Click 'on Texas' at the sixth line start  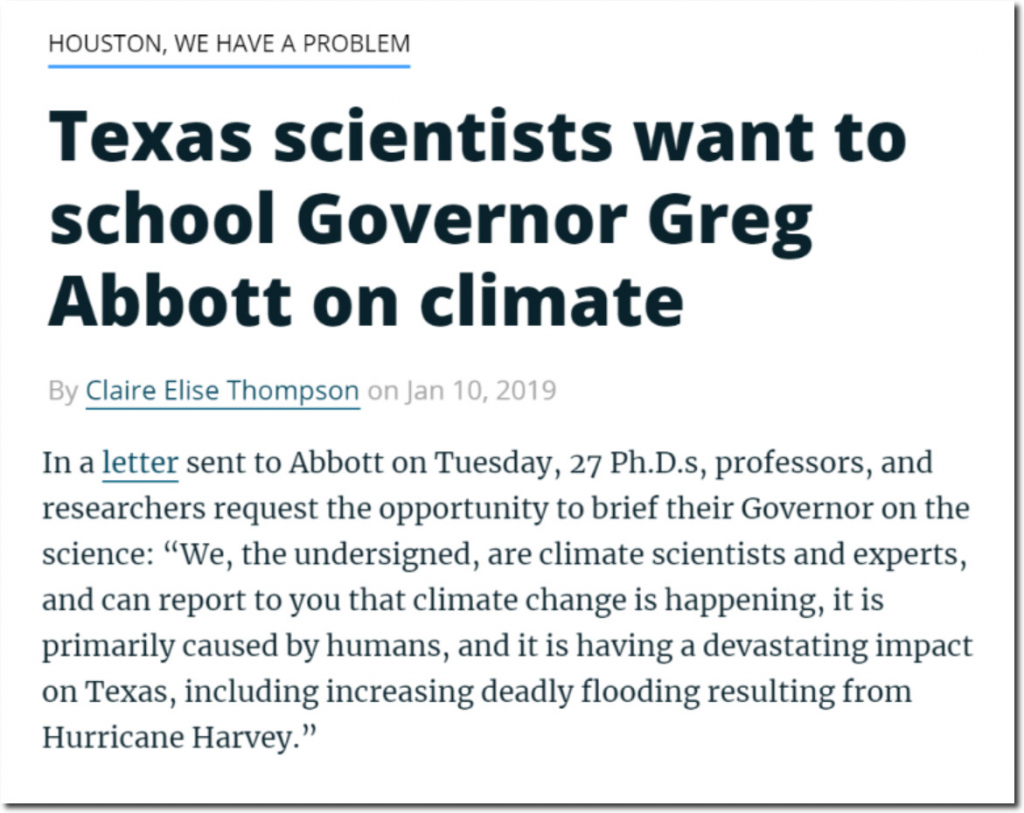108,691
